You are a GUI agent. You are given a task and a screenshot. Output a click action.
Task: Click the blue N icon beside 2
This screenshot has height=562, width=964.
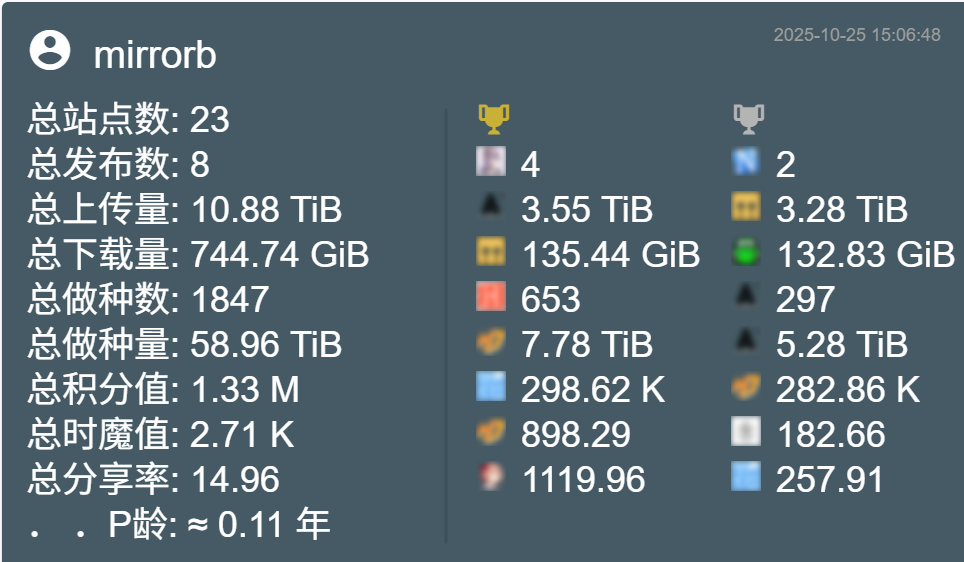pyautogui.click(x=746, y=162)
